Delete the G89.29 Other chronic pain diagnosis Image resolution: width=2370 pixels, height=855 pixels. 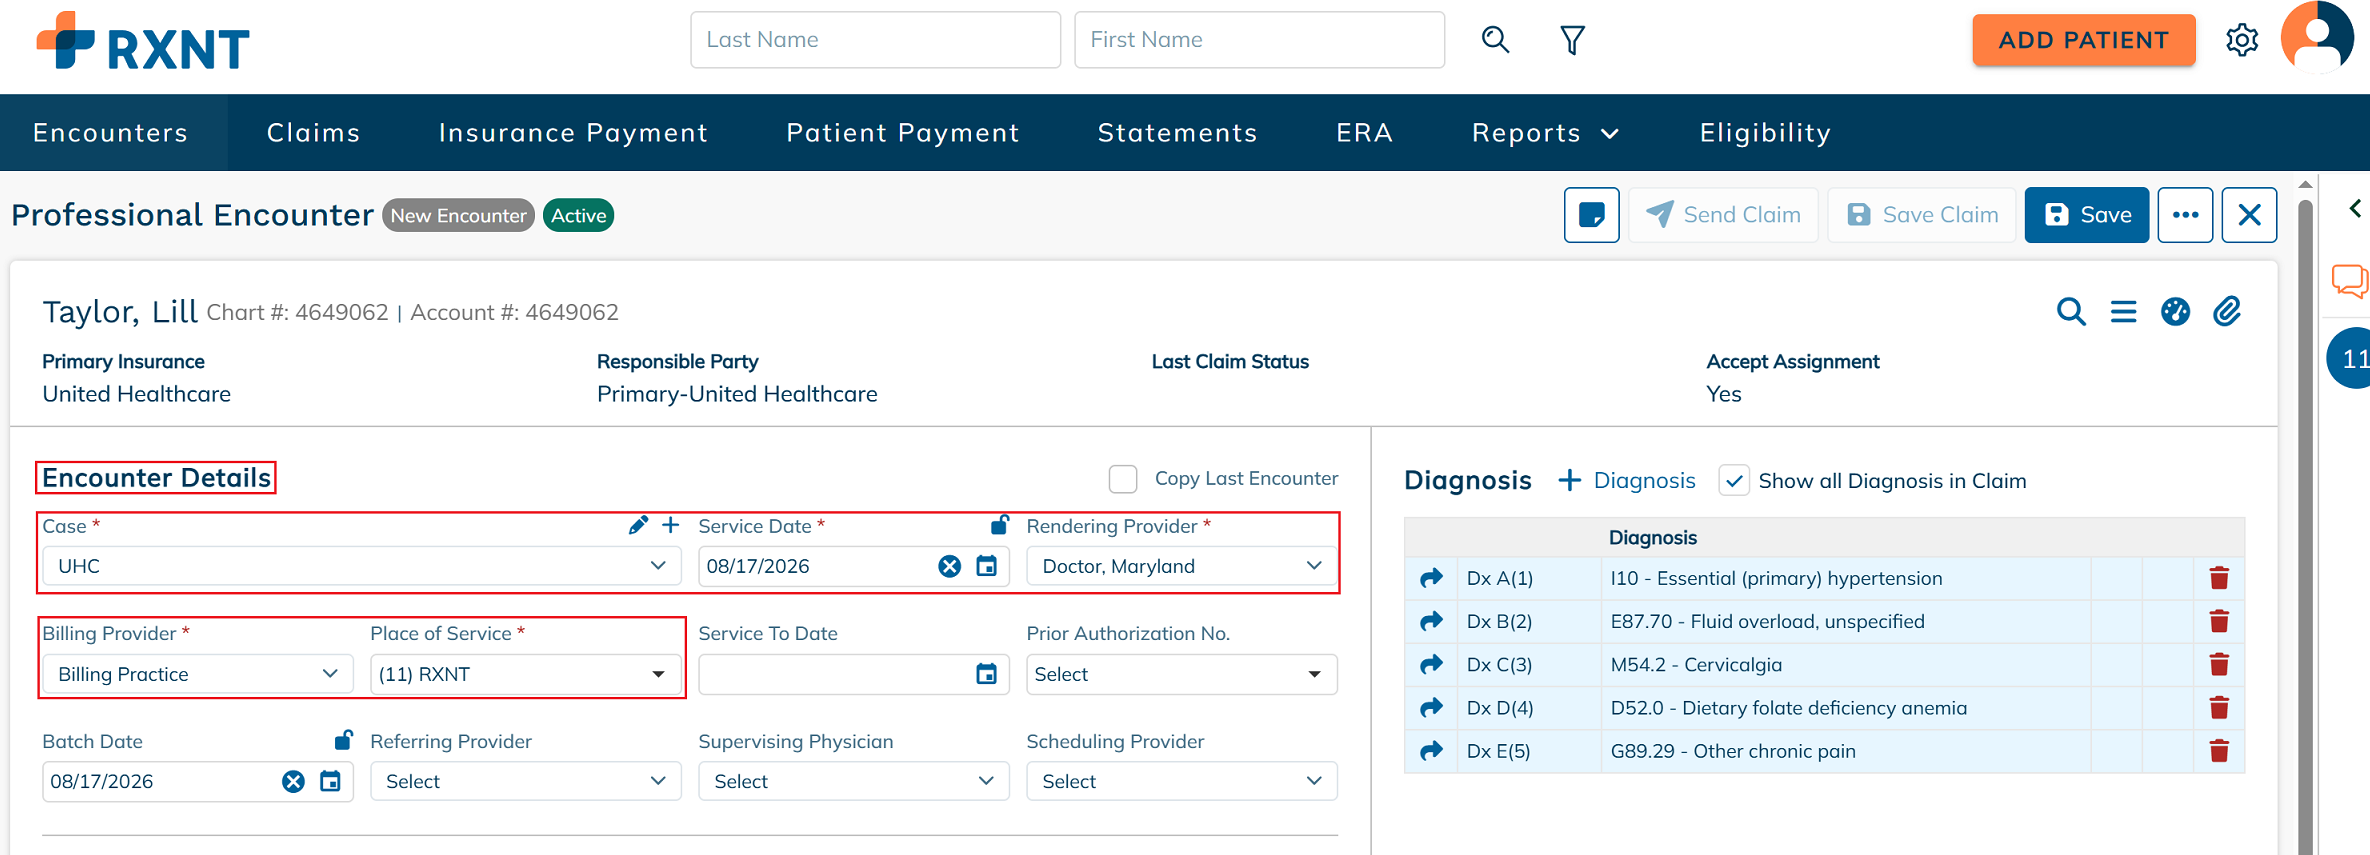tap(2219, 751)
